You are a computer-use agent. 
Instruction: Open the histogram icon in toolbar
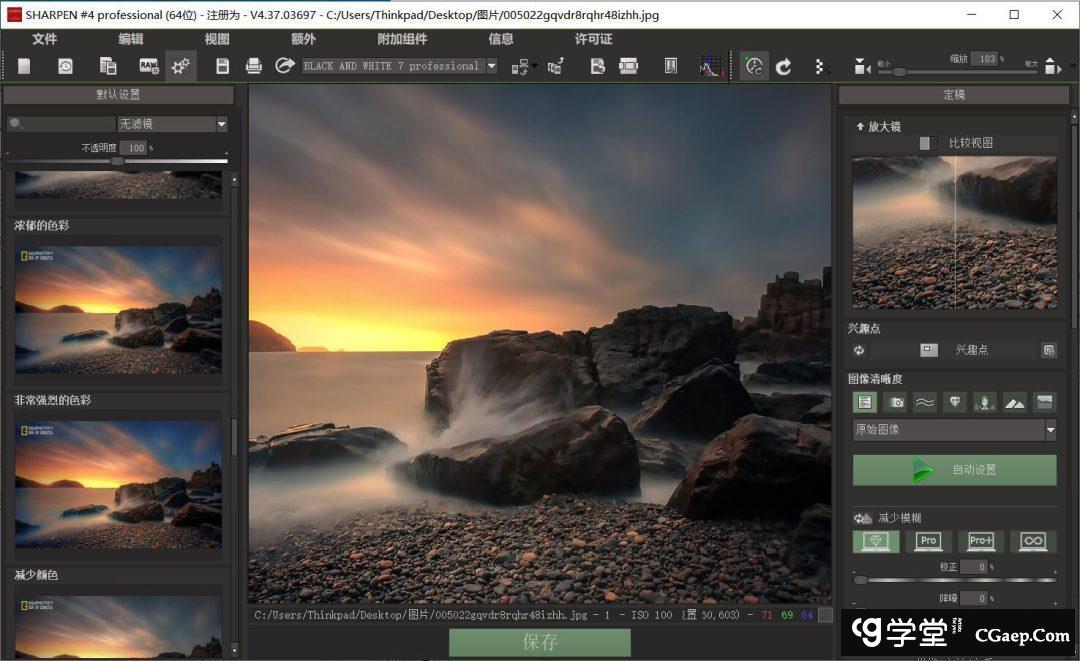pyautogui.click(x=710, y=66)
